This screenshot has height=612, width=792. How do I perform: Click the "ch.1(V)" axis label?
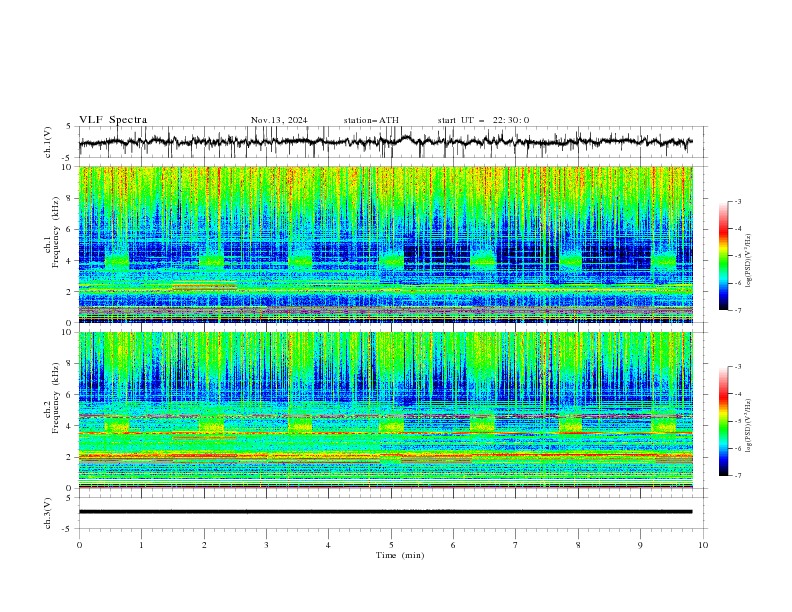[x=48, y=142]
